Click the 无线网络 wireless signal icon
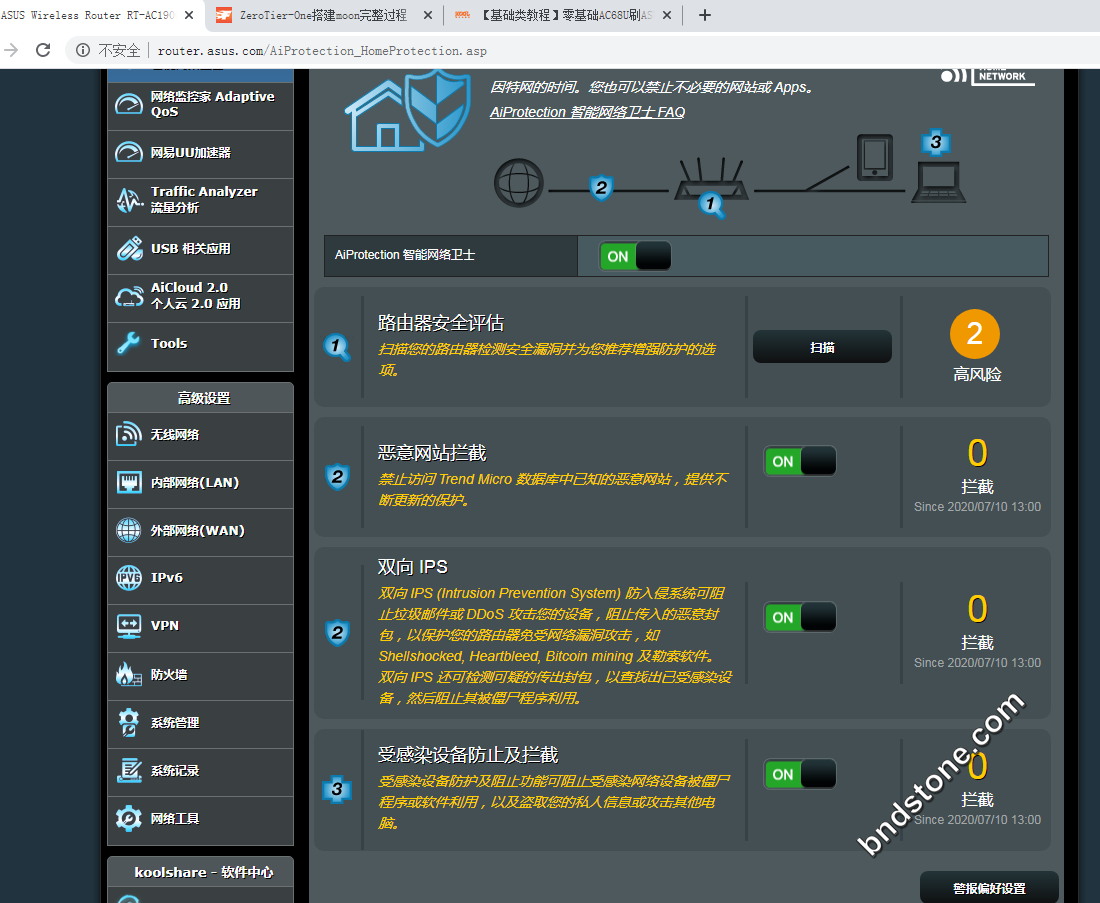The width and height of the screenshot is (1100, 903). (x=129, y=434)
